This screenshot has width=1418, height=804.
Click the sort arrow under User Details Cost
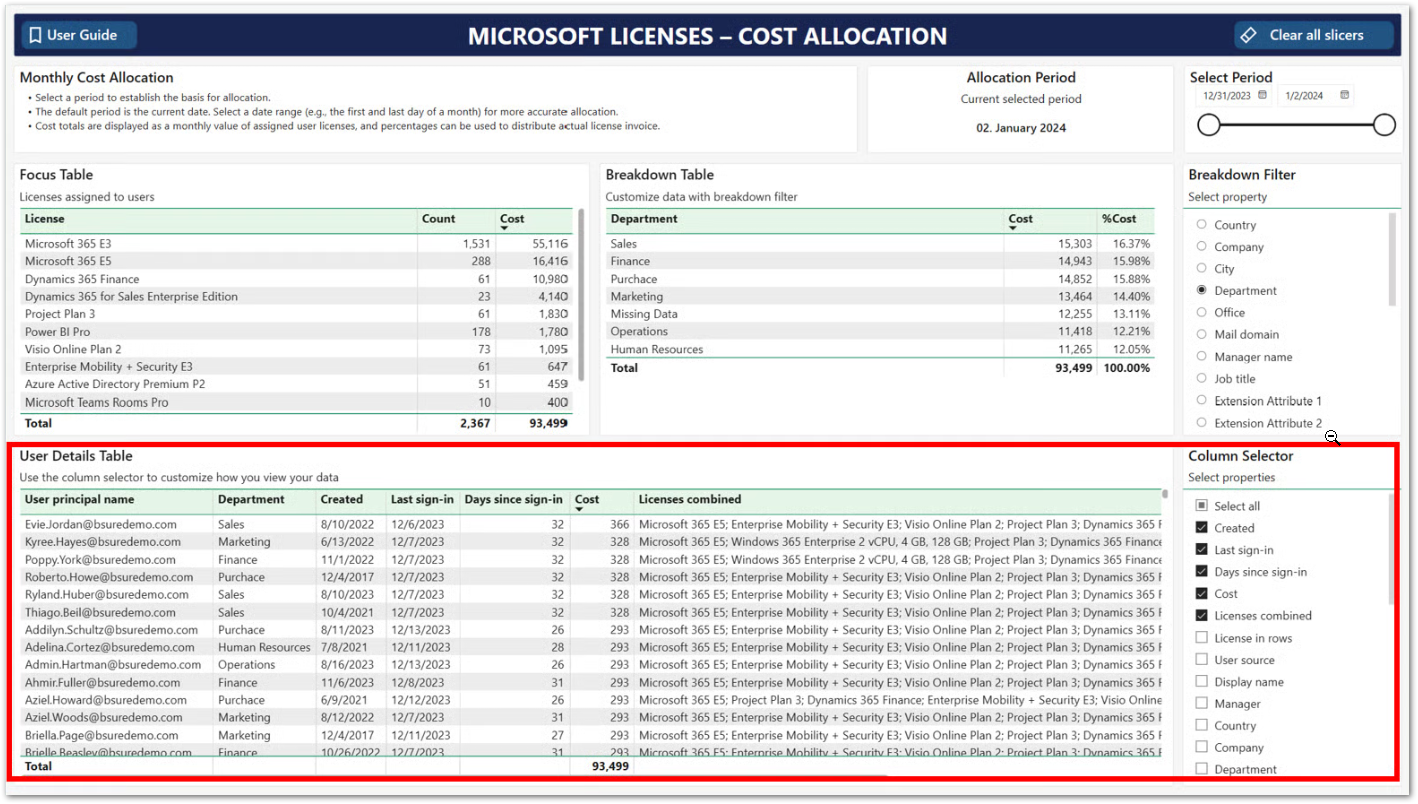tap(580, 510)
